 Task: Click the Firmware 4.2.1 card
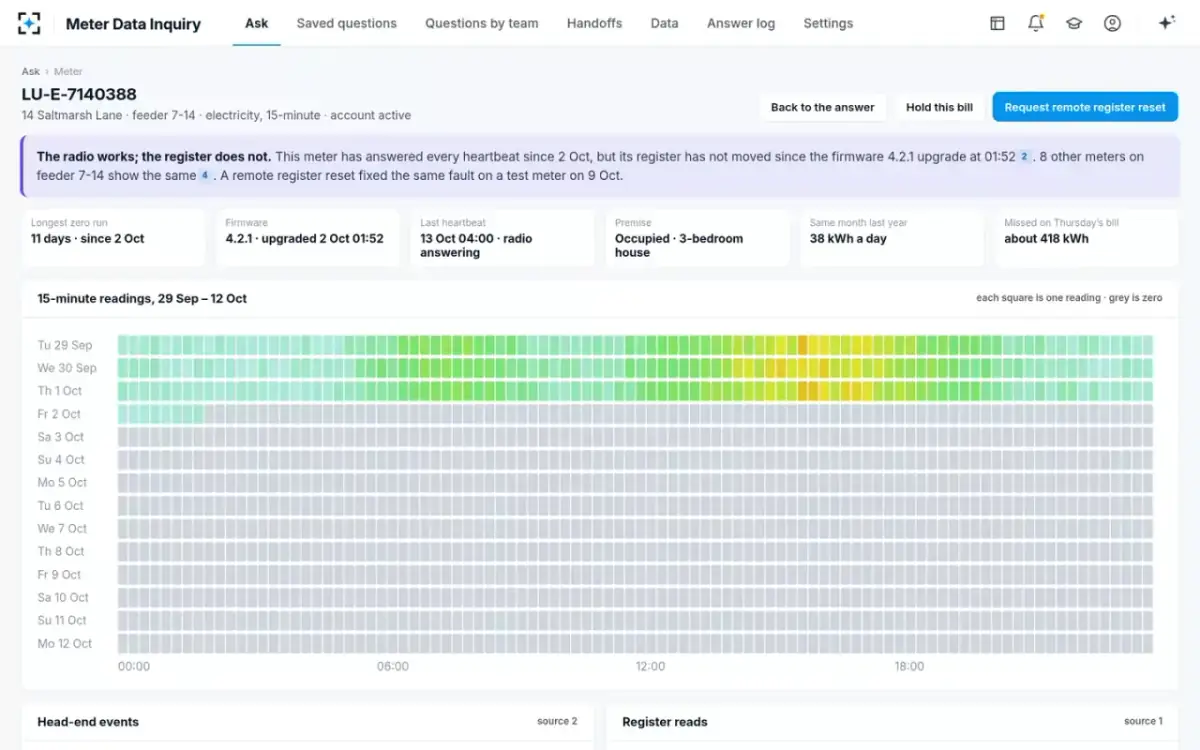(x=308, y=238)
